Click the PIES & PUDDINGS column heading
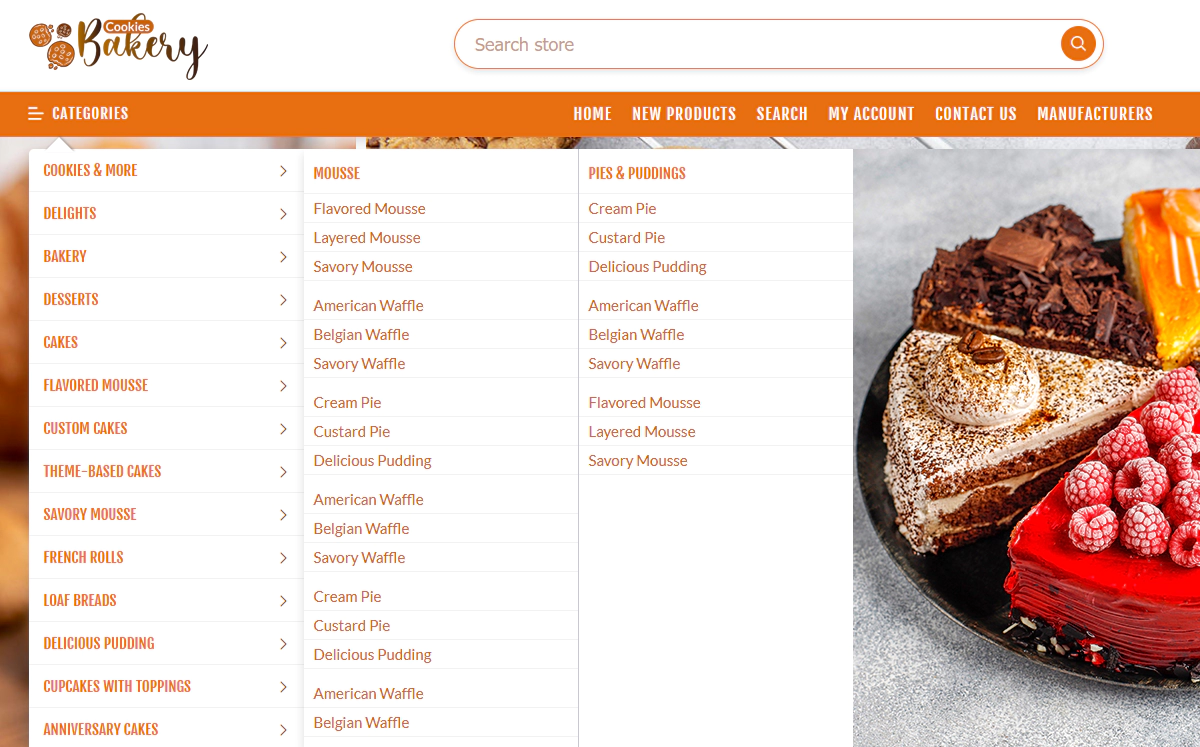This screenshot has height=747, width=1200. pyautogui.click(x=637, y=173)
